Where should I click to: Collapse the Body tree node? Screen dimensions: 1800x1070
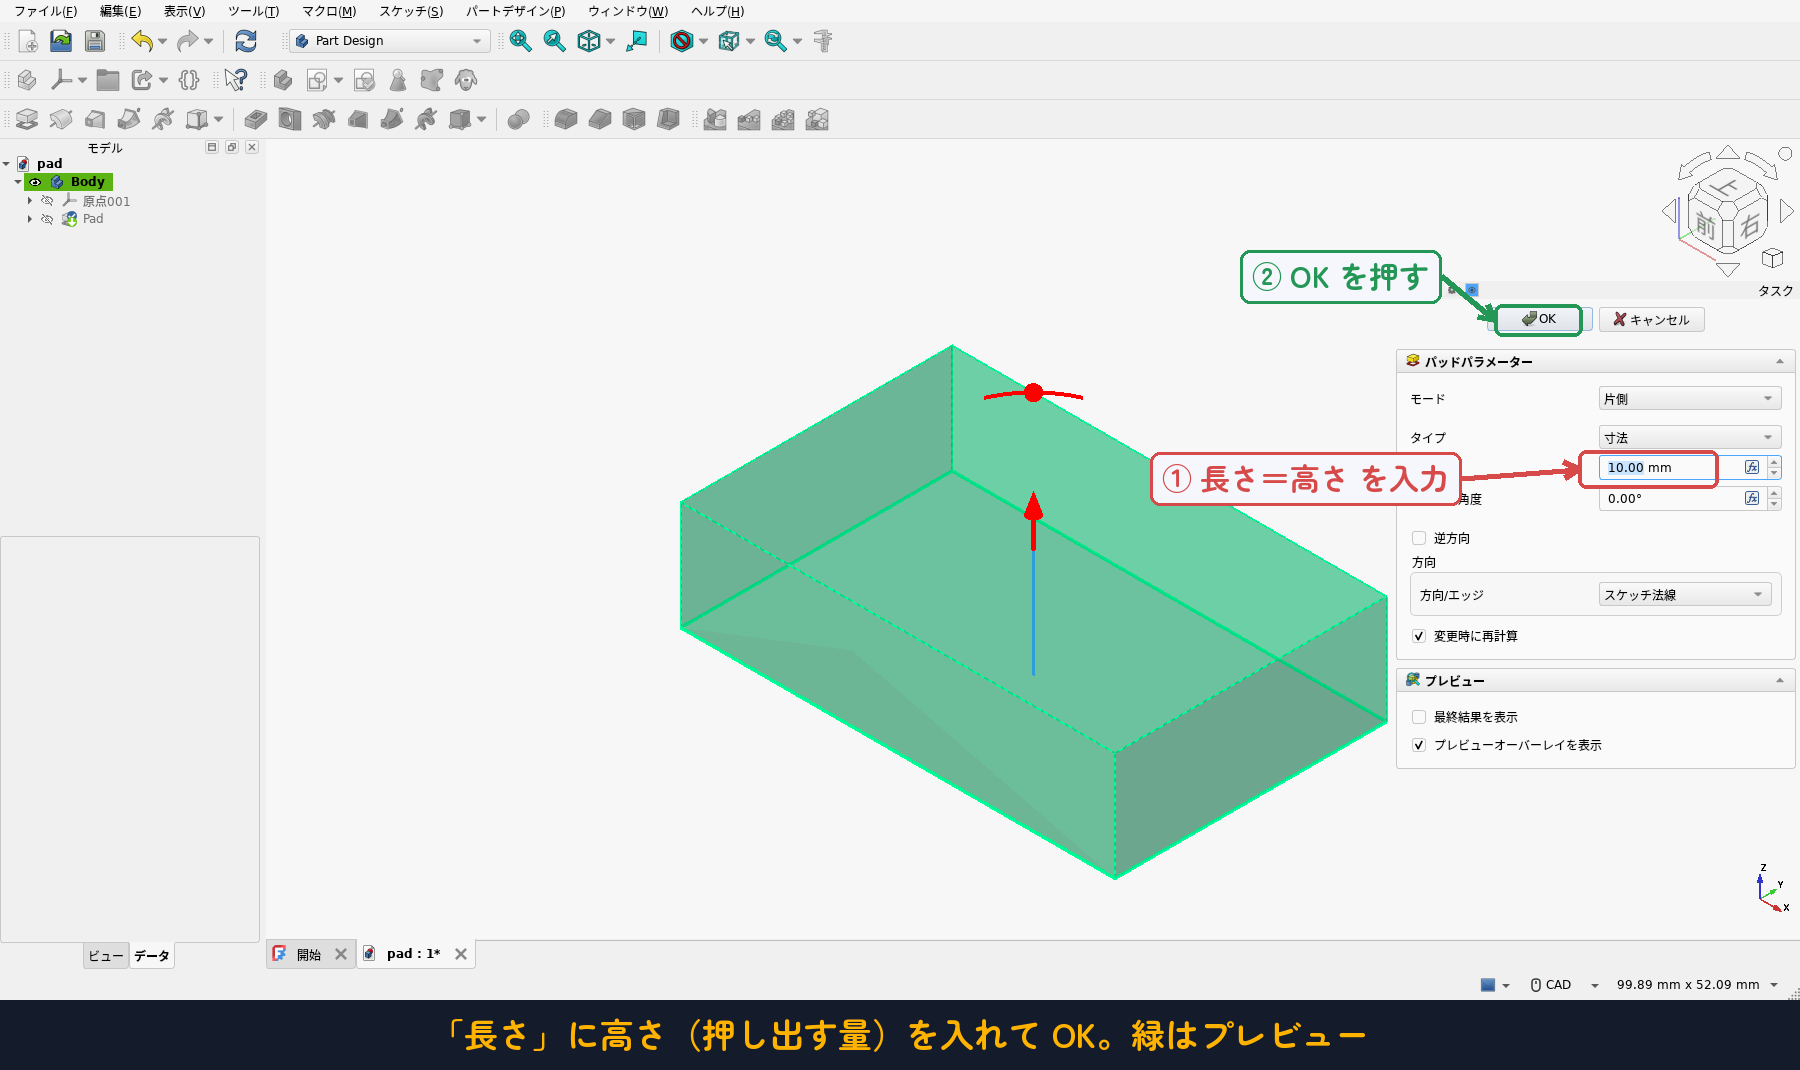pos(18,182)
